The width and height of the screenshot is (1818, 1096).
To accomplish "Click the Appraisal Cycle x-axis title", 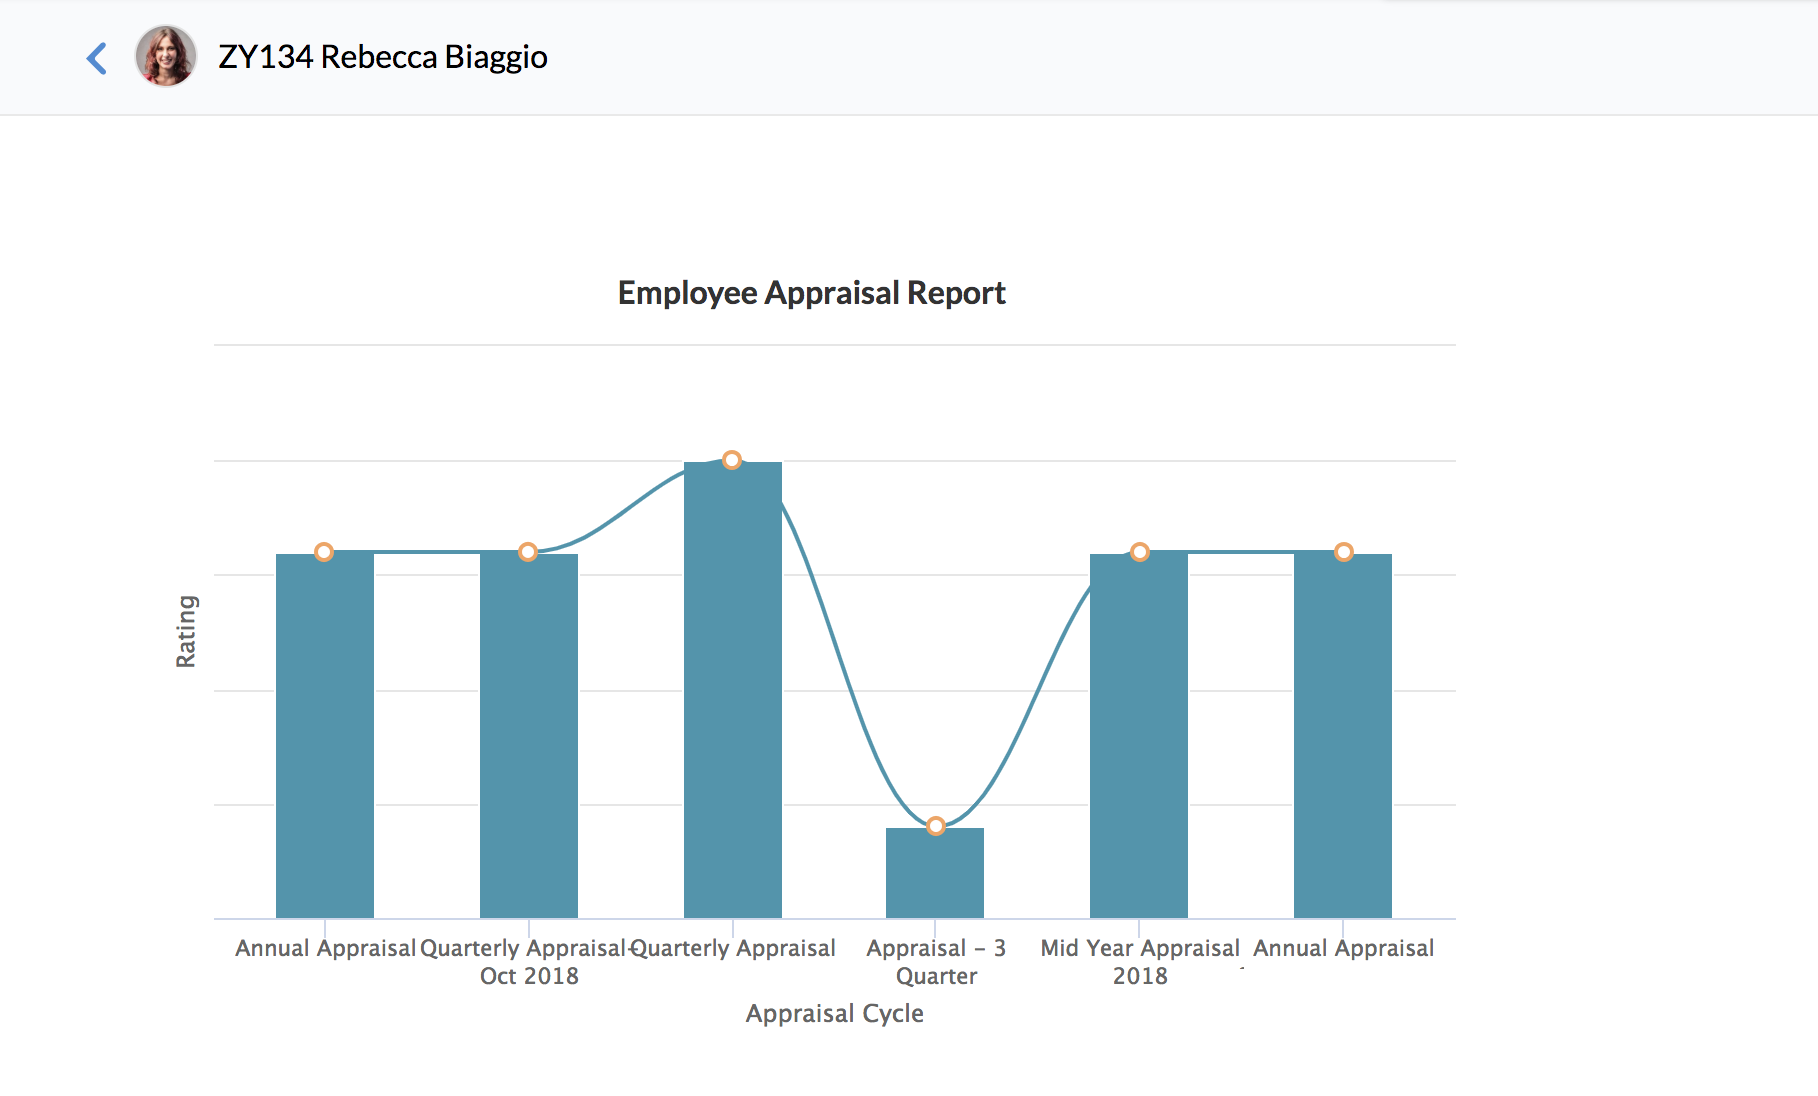I will coord(834,1013).
